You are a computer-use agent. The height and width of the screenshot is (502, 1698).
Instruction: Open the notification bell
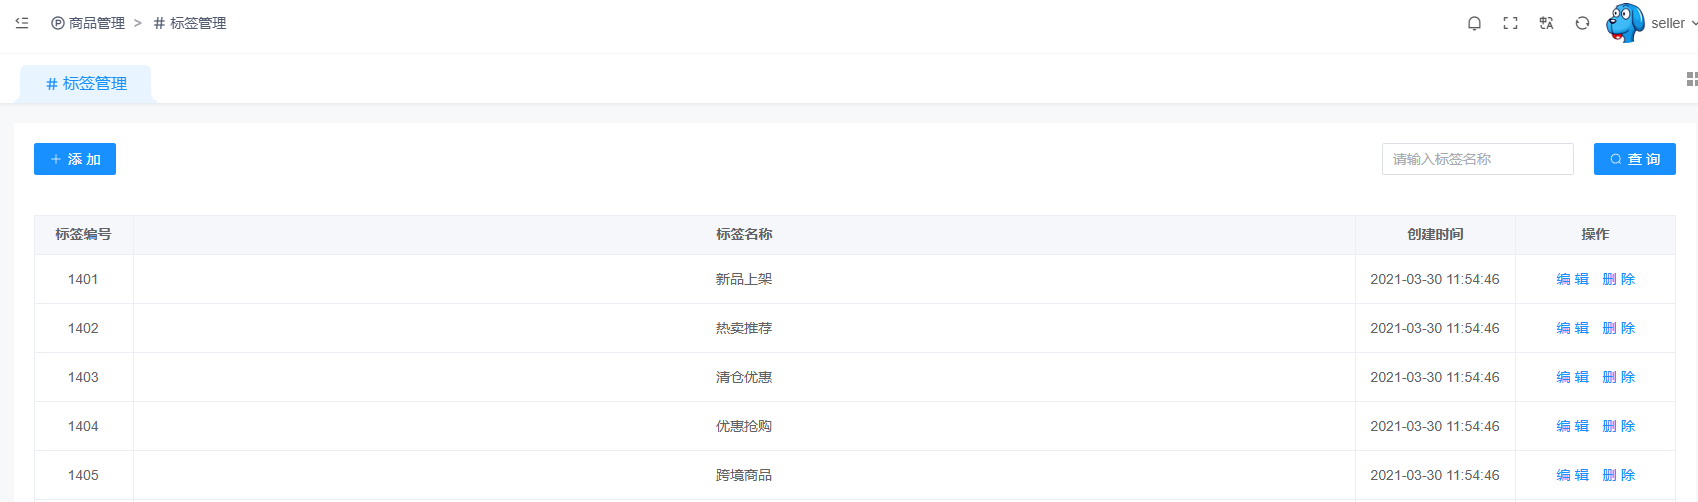point(1474,23)
